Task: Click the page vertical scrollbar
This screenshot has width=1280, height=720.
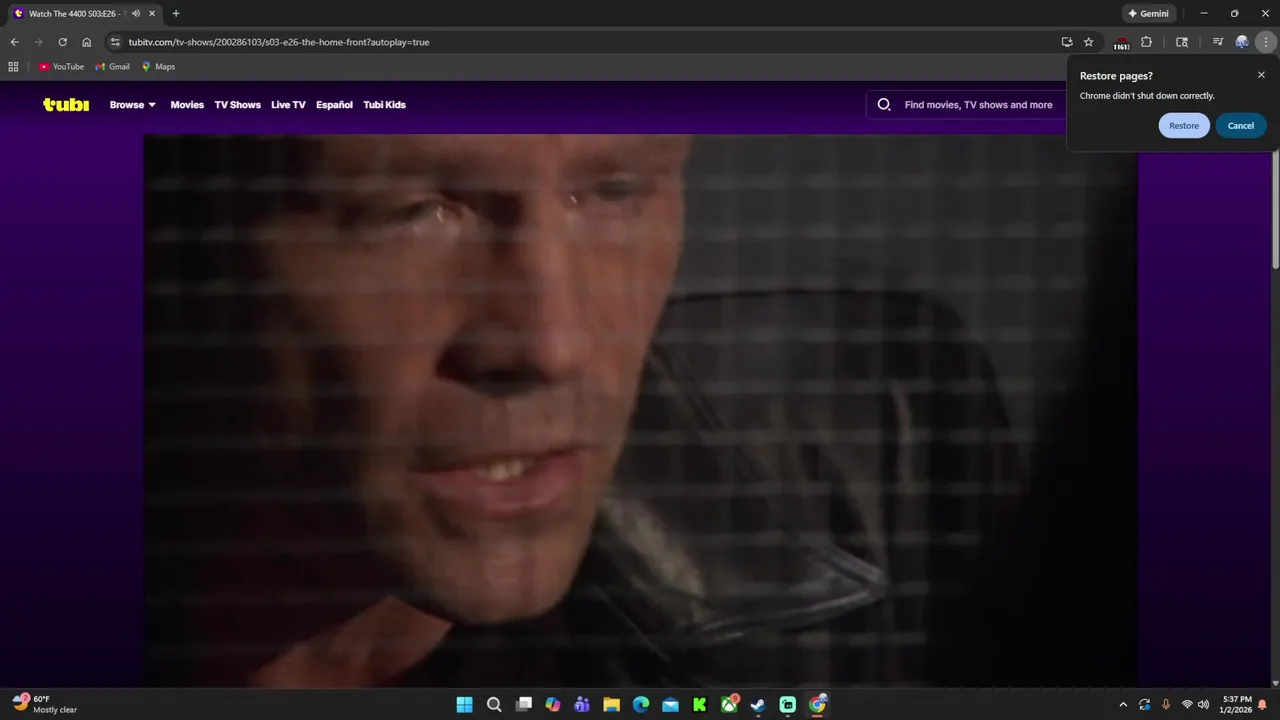Action: [1275, 211]
